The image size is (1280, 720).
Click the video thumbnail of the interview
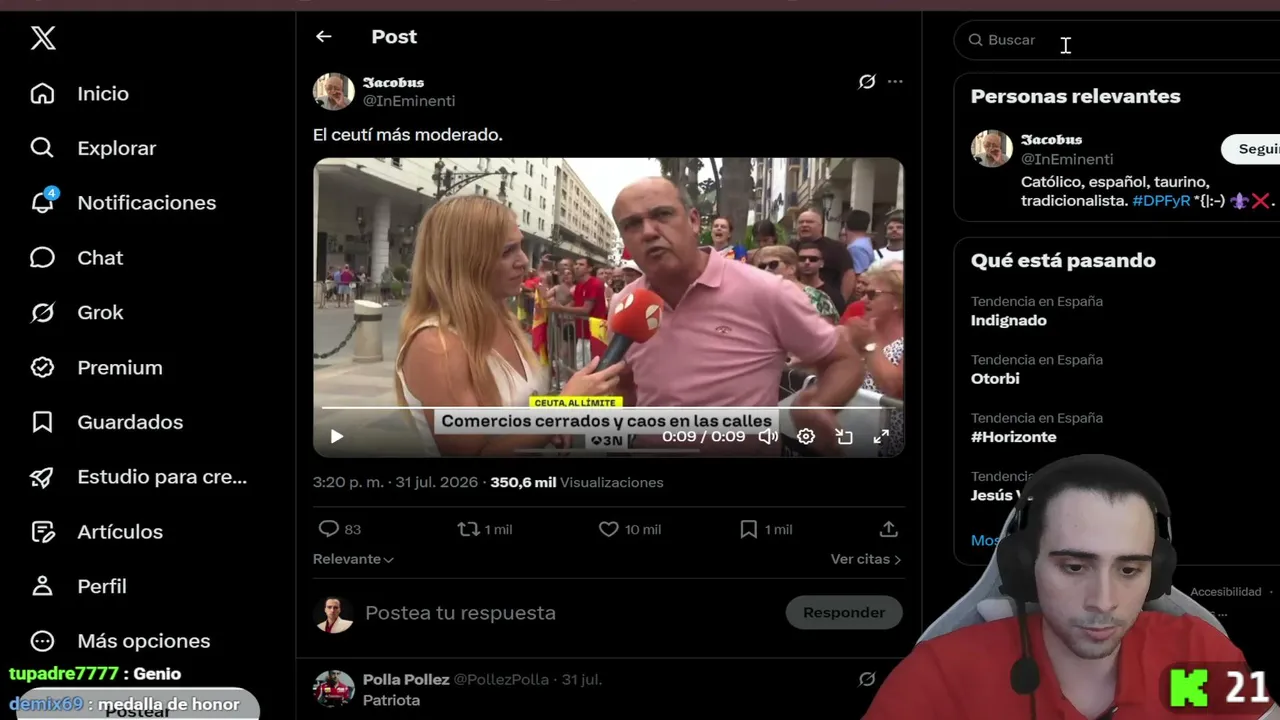point(608,307)
